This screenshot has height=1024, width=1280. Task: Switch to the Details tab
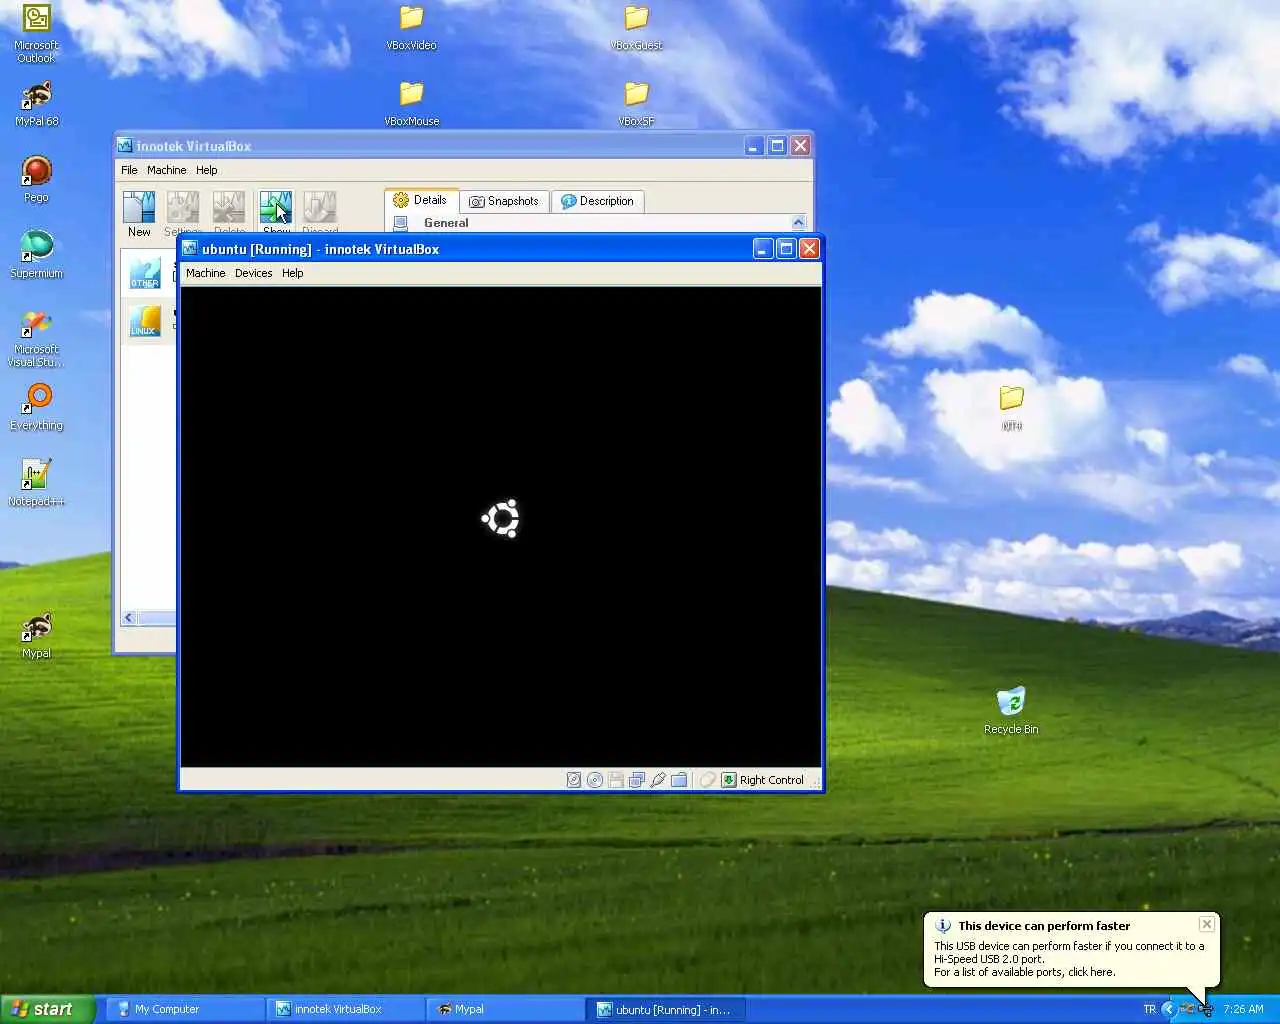coord(421,200)
